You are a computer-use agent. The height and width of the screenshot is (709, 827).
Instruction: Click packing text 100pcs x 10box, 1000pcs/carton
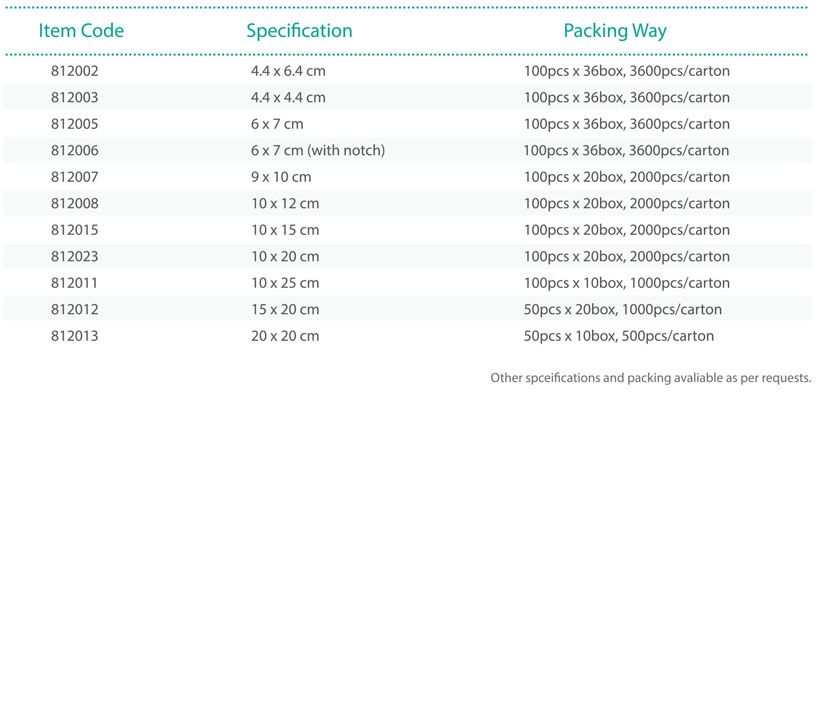[627, 283]
